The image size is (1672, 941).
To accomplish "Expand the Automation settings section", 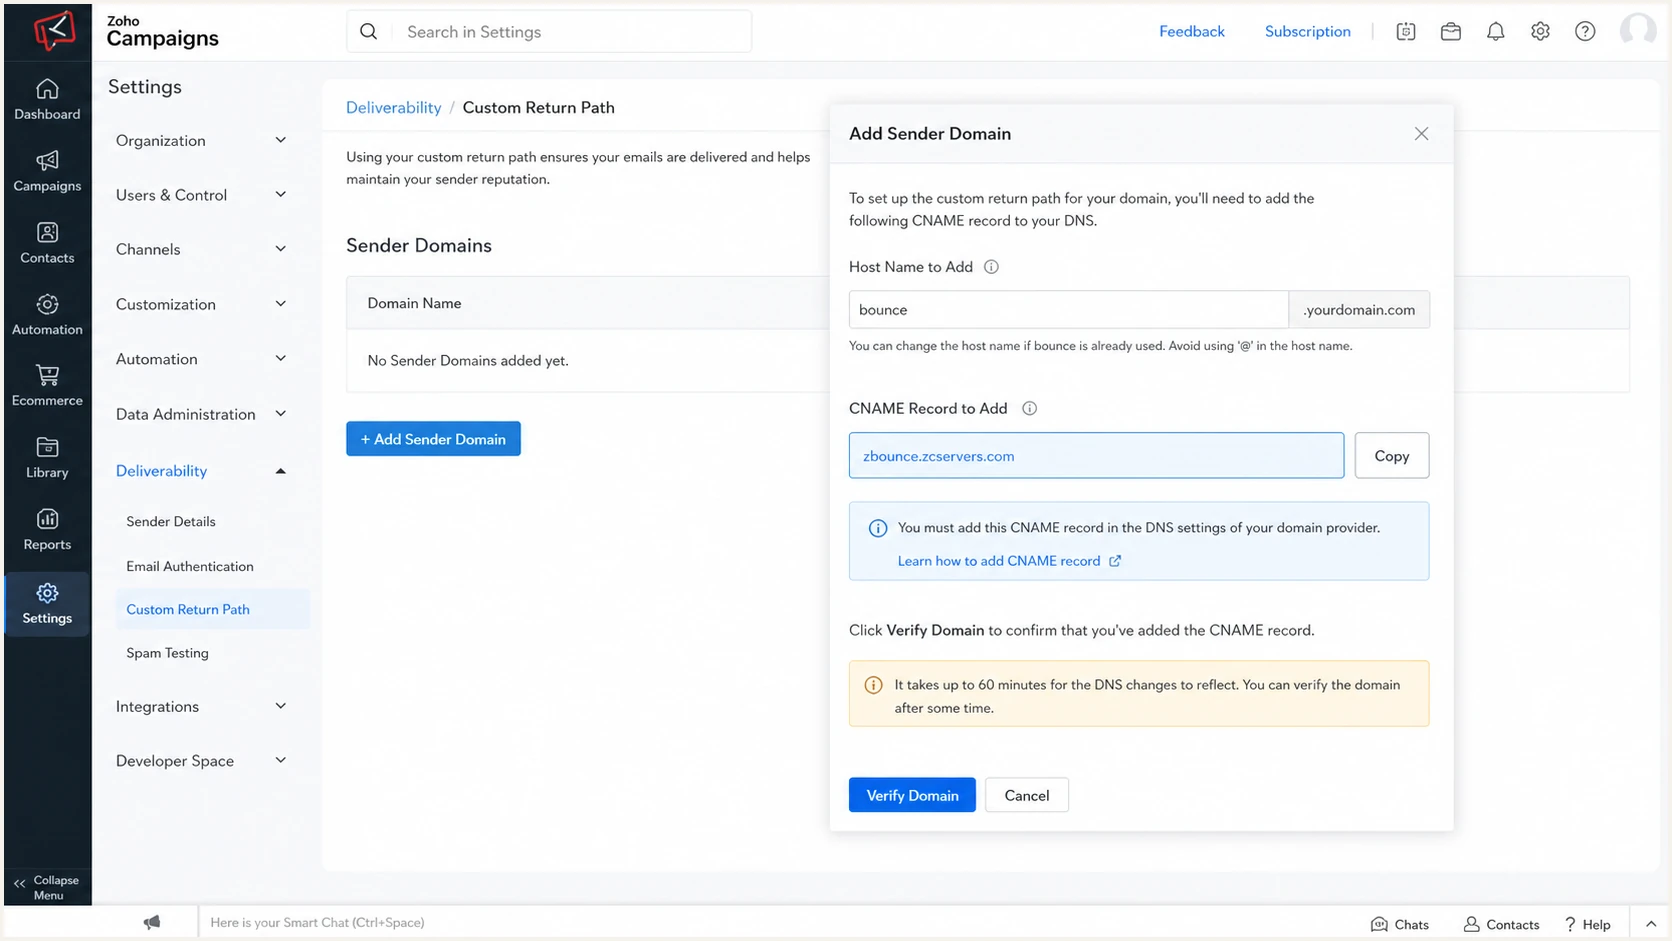I will pyautogui.click(x=201, y=359).
